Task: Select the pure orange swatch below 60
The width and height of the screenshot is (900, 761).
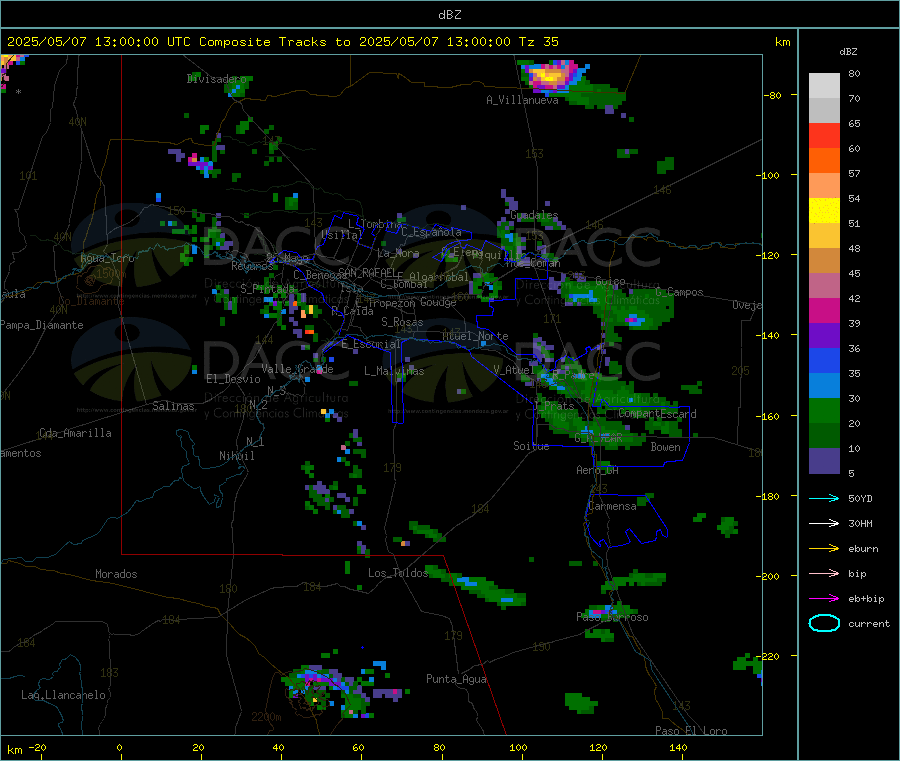Action: coord(824,161)
